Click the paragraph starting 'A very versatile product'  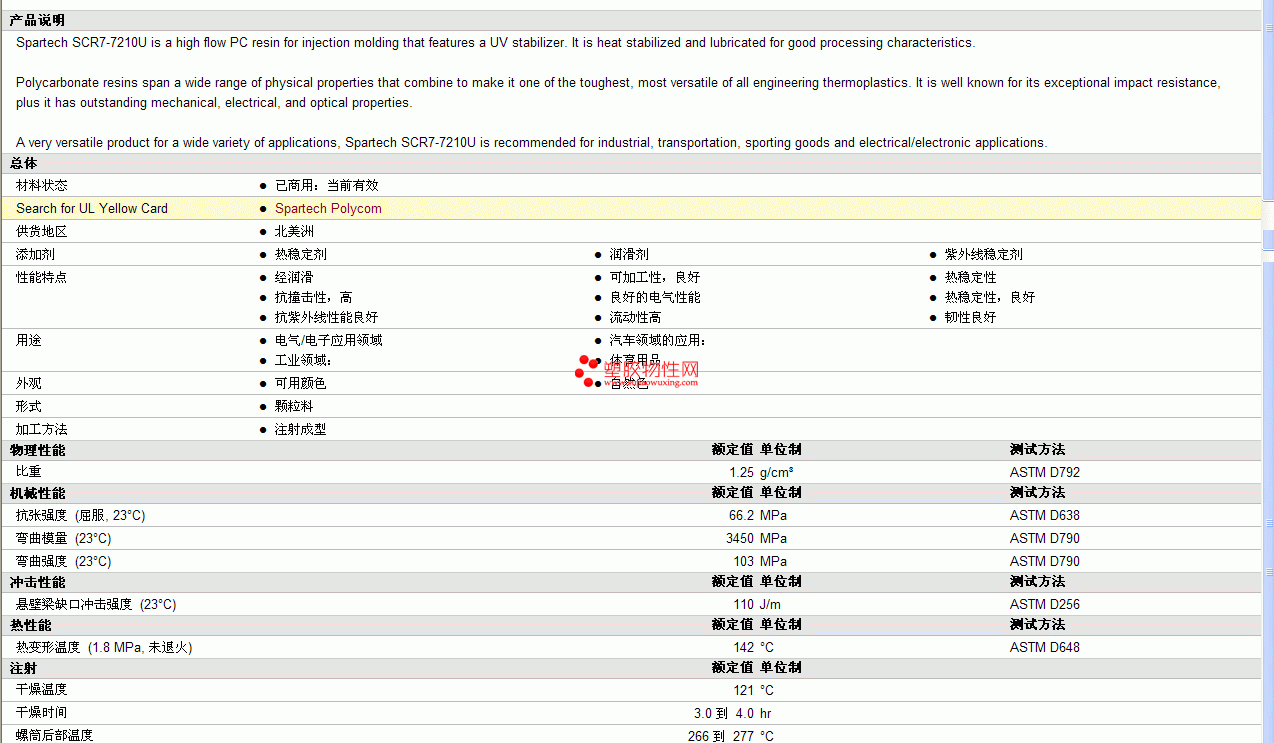[x=531, y=143]
